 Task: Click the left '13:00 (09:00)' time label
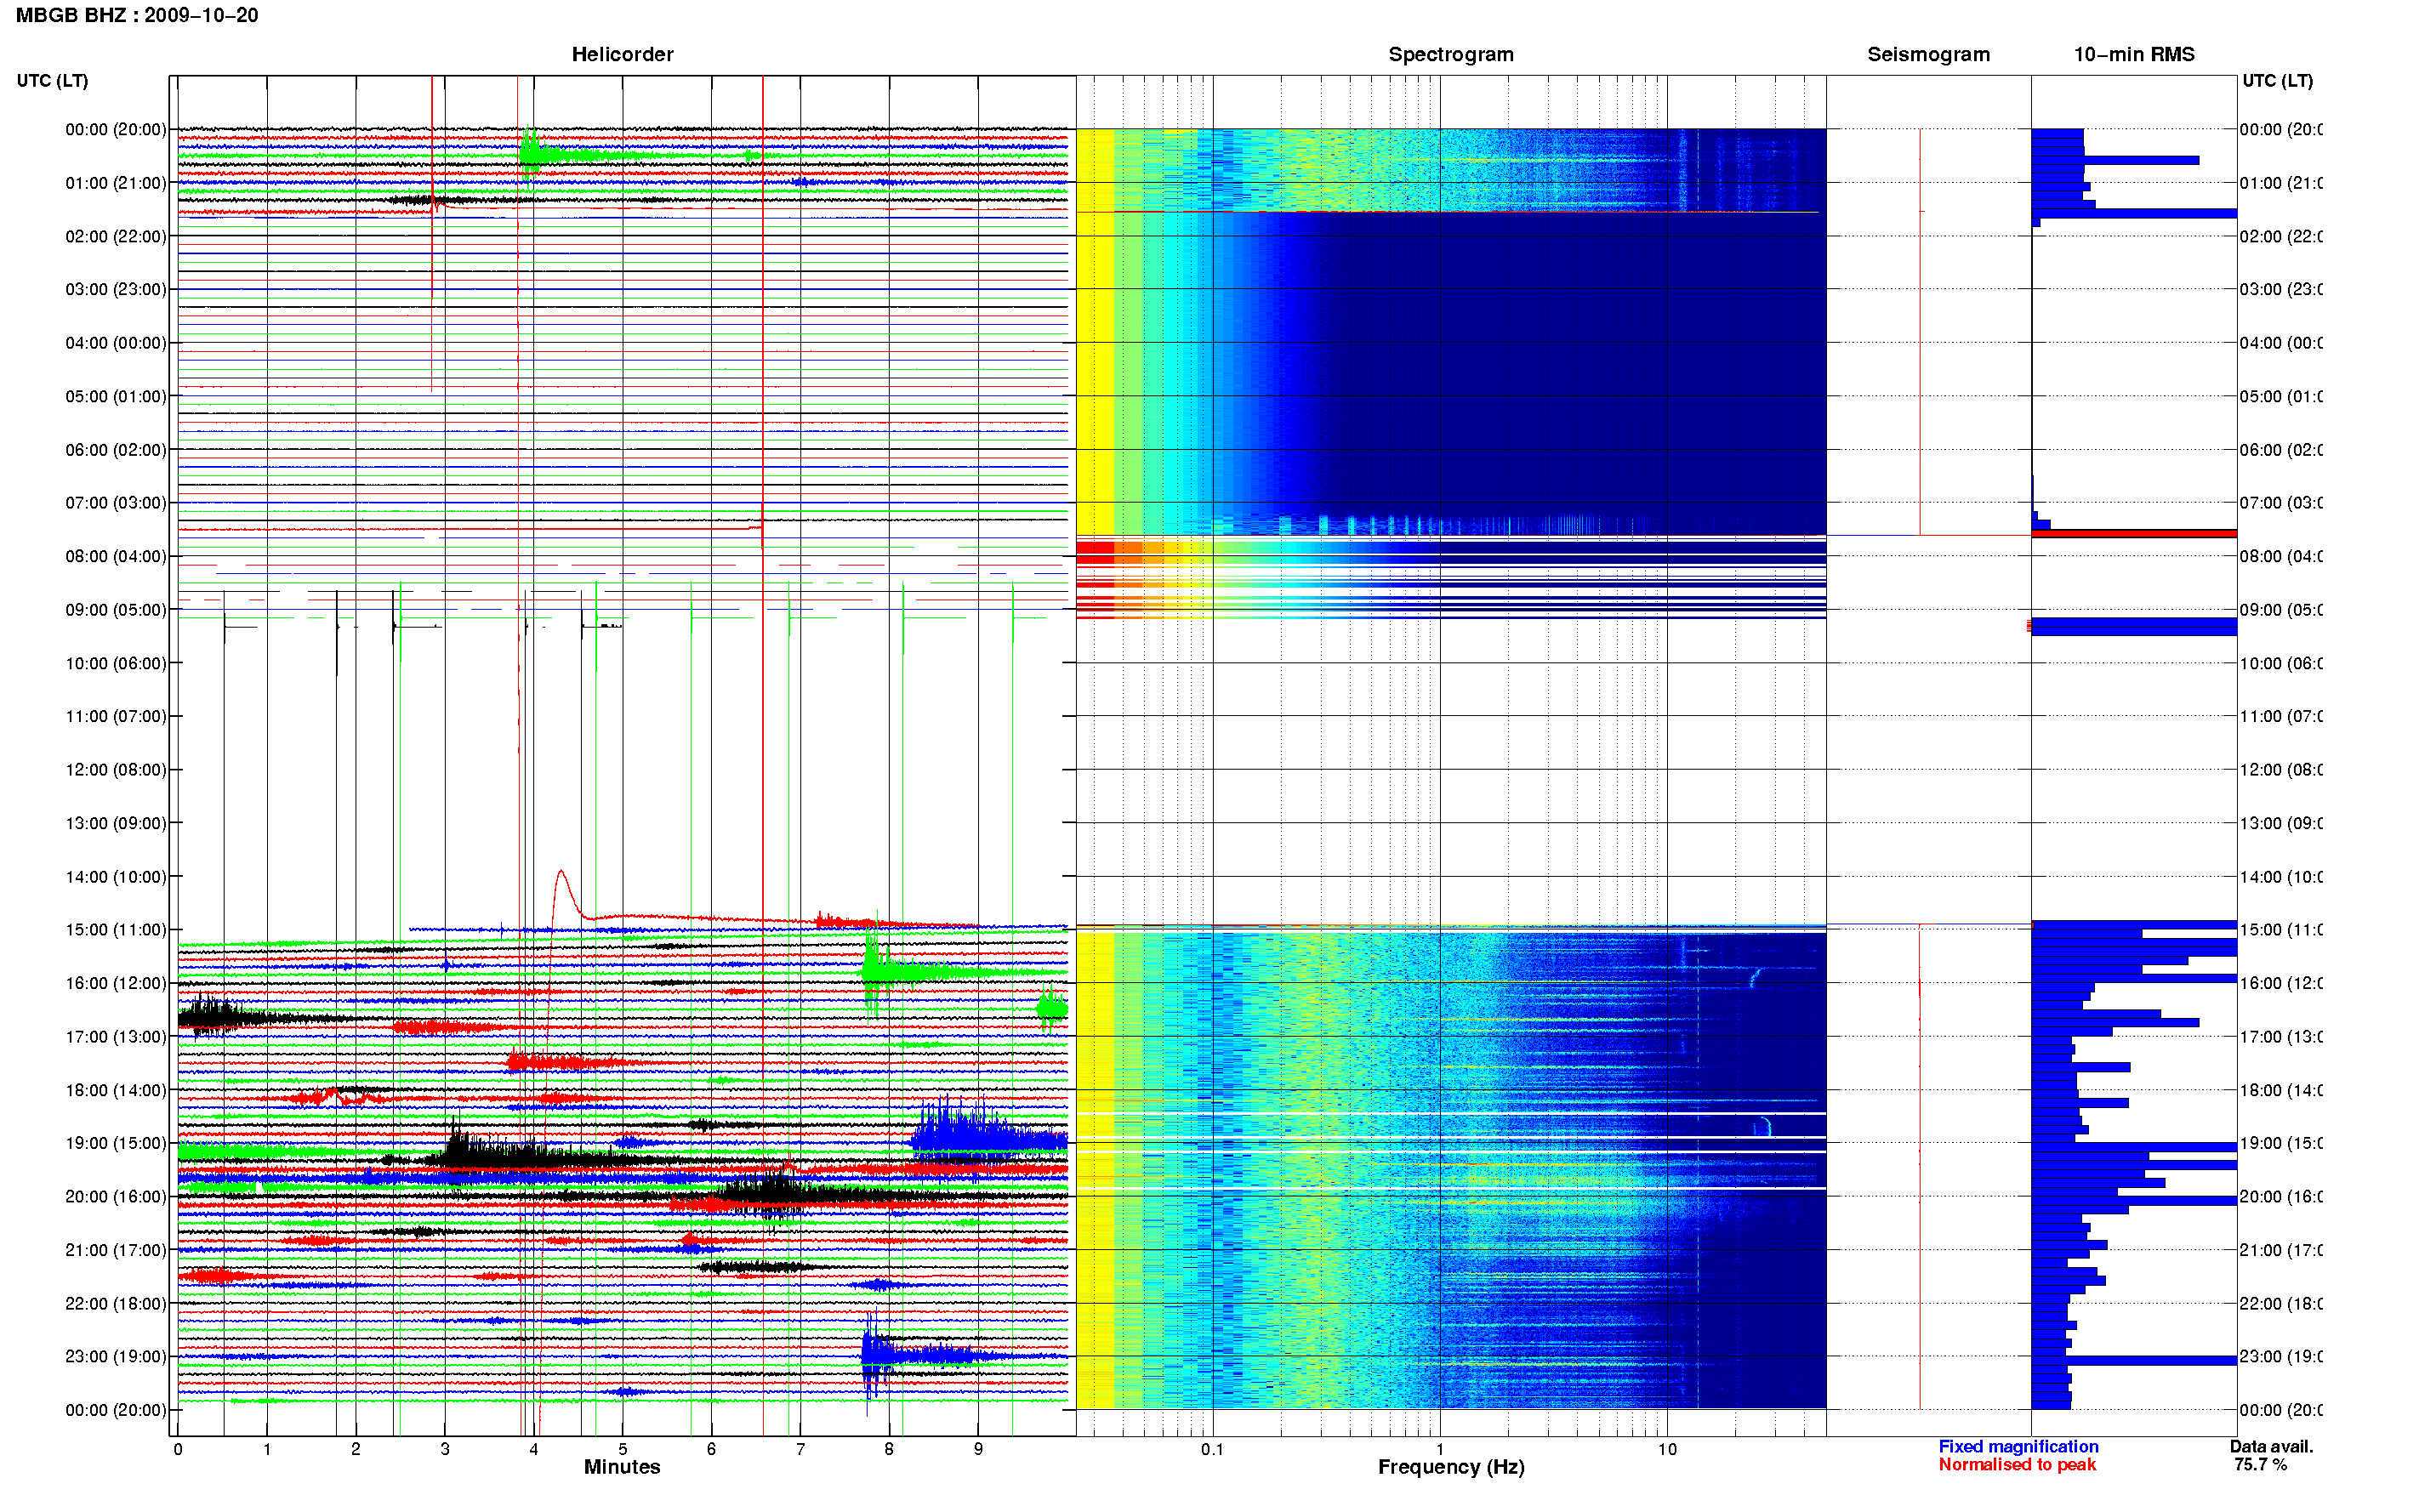(116, 823)
